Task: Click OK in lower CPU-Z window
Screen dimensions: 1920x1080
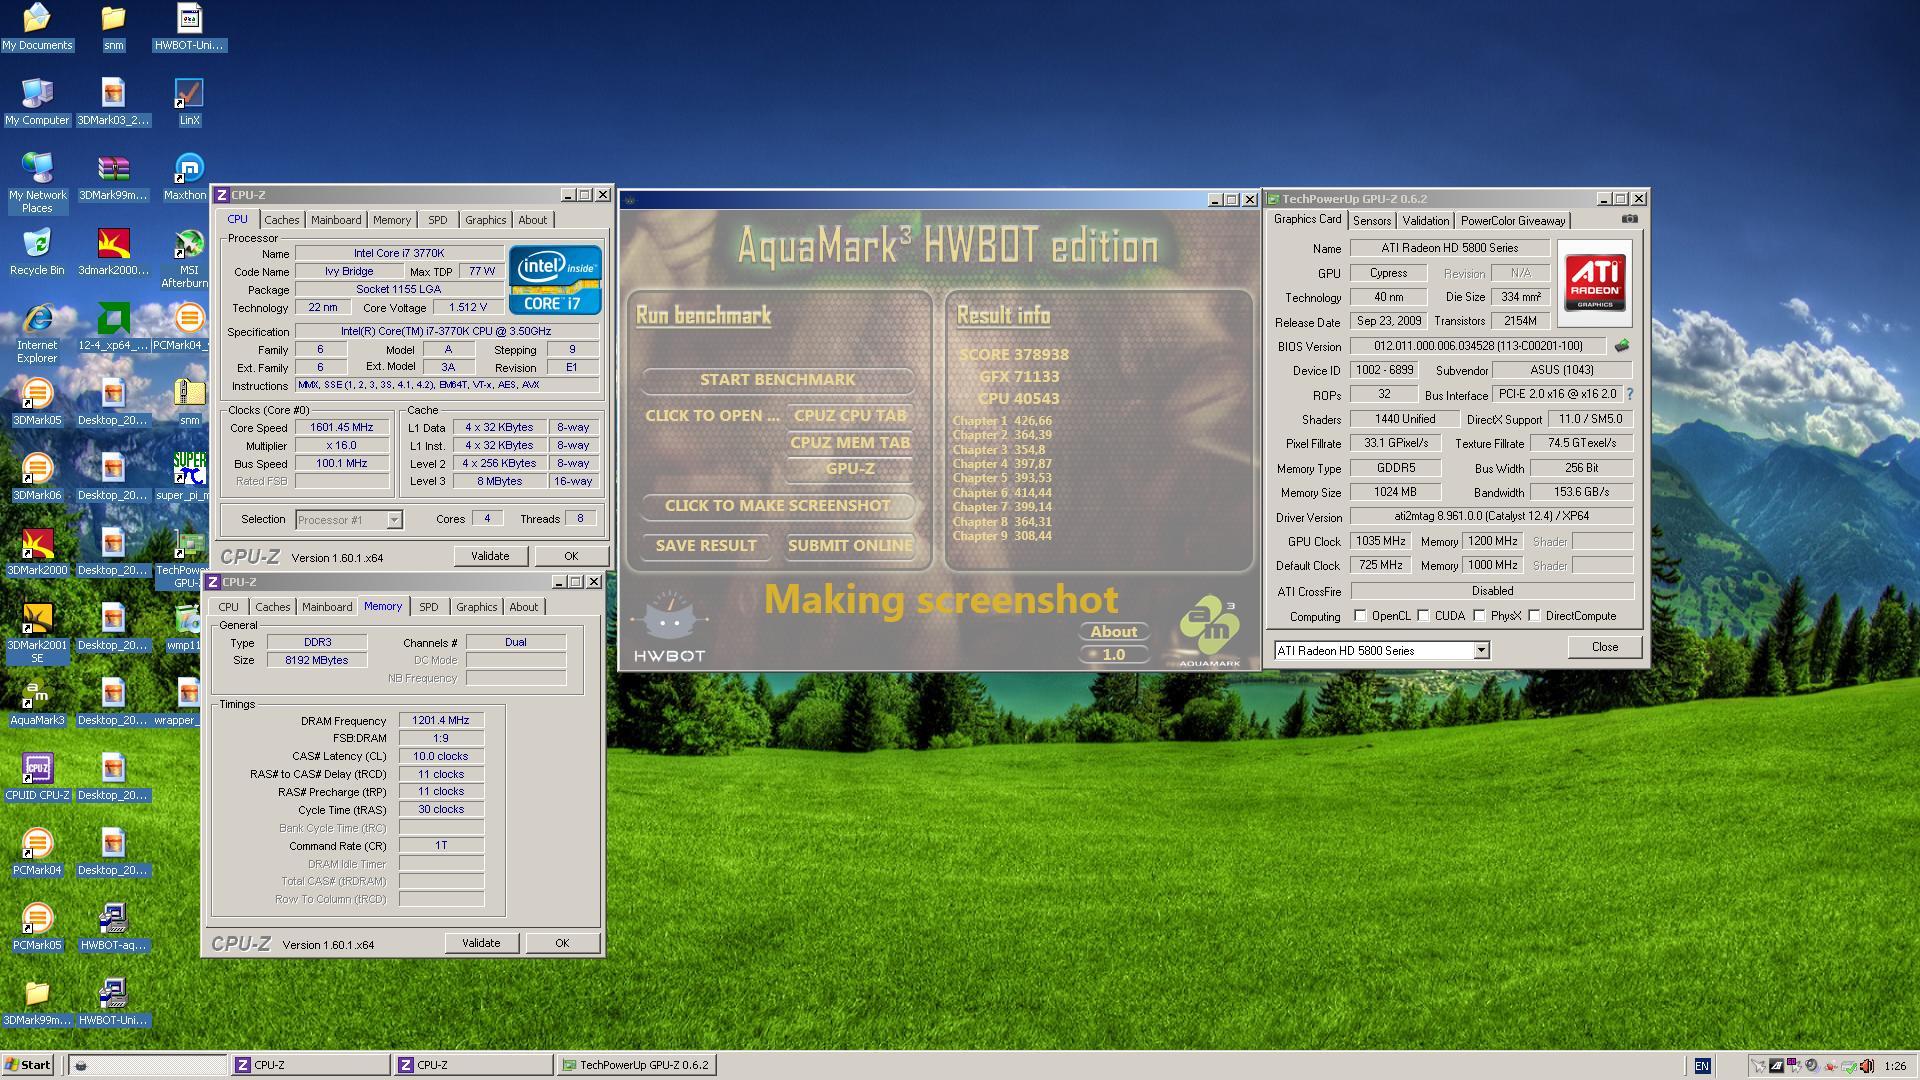Action: 562,943
